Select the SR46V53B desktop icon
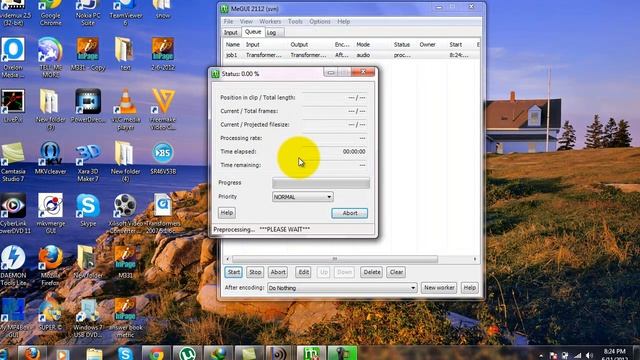 [x=163, y=158]
